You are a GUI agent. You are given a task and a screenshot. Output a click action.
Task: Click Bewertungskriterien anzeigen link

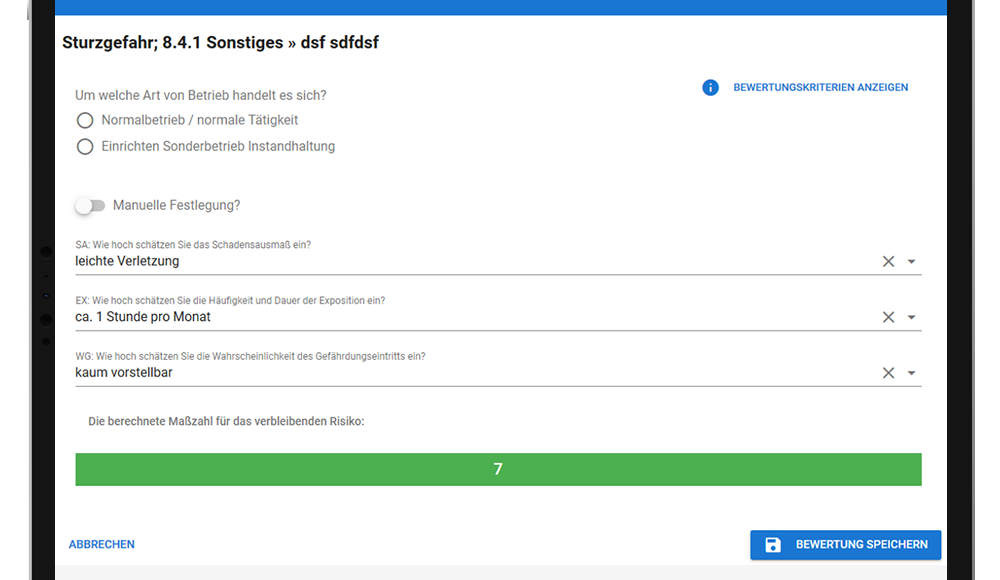tap(820, 87)
